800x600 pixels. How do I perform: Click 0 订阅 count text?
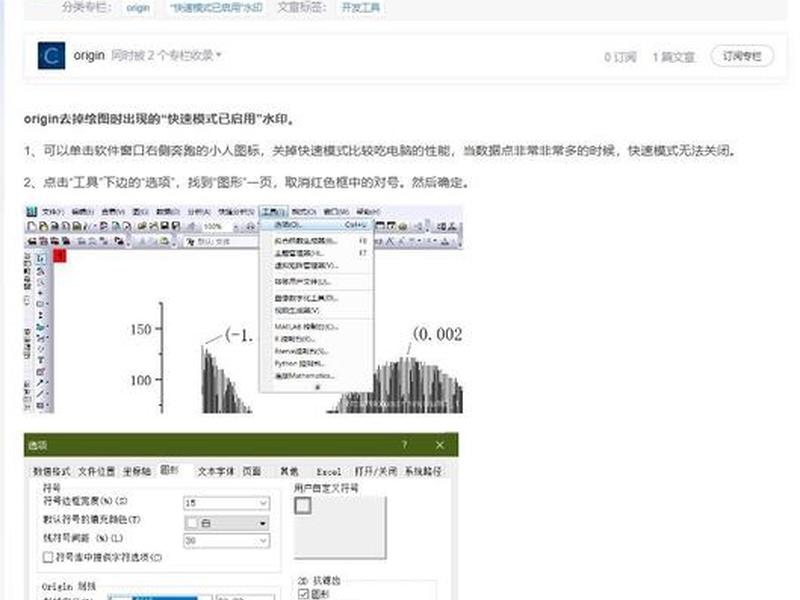[x=620, y=57]
